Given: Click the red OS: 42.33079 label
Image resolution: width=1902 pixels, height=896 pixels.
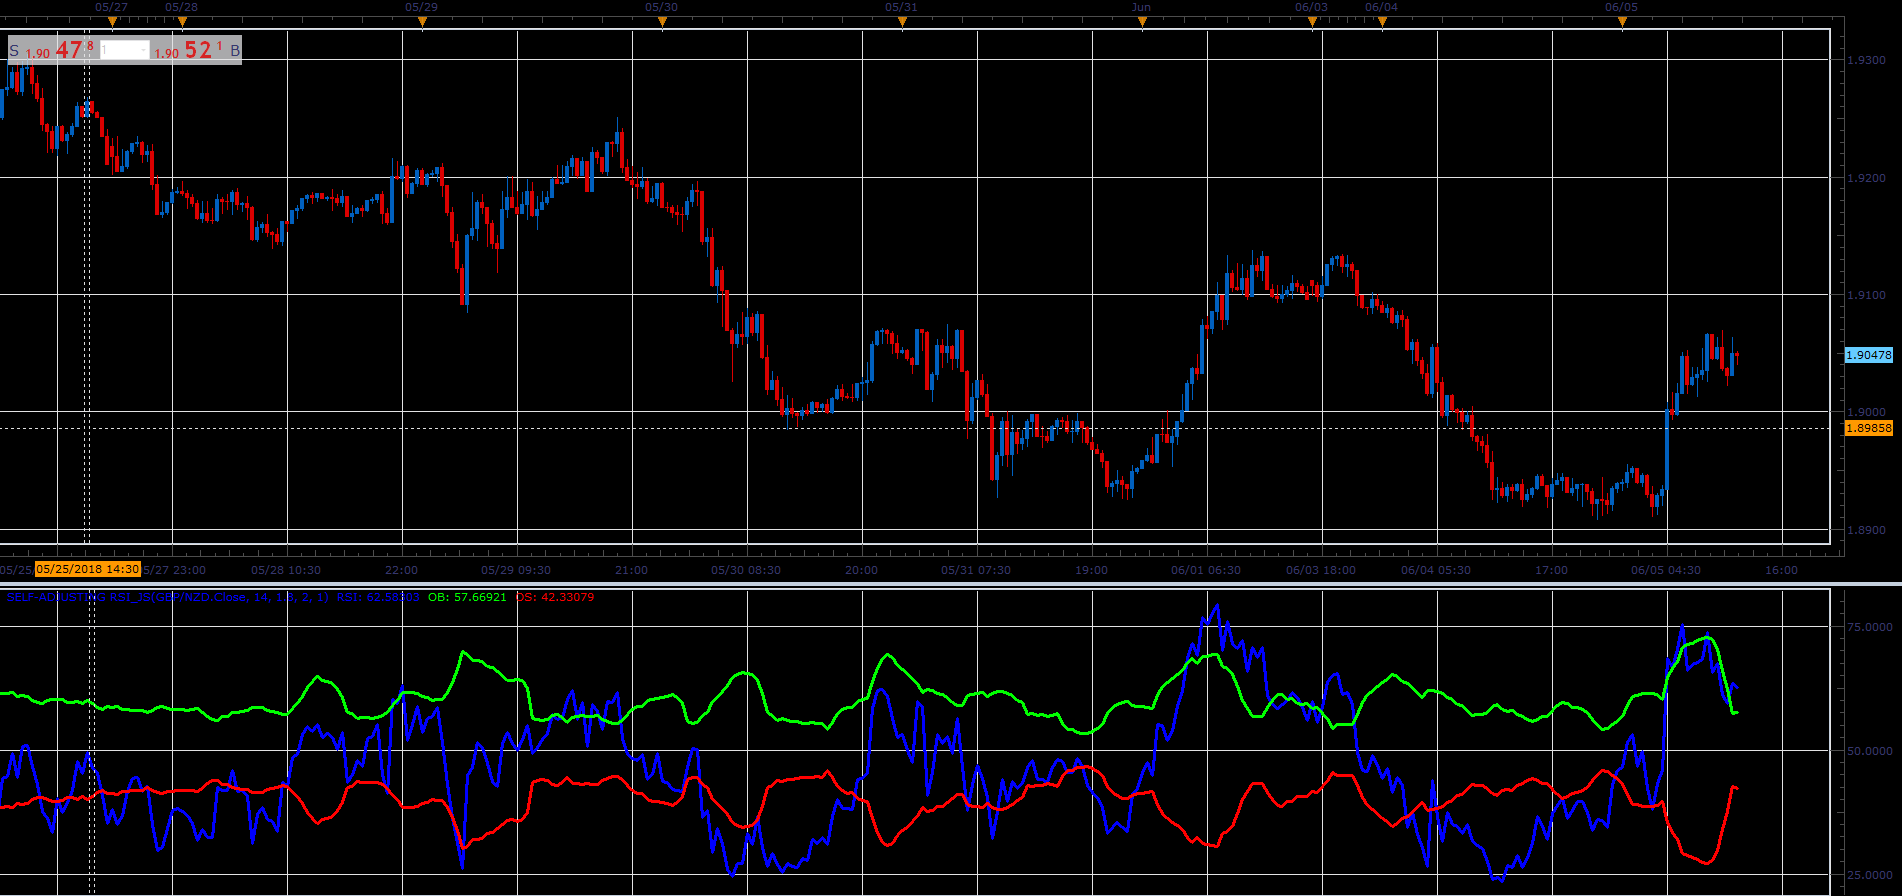Looking at the screenshot, I should click(555, 597).
